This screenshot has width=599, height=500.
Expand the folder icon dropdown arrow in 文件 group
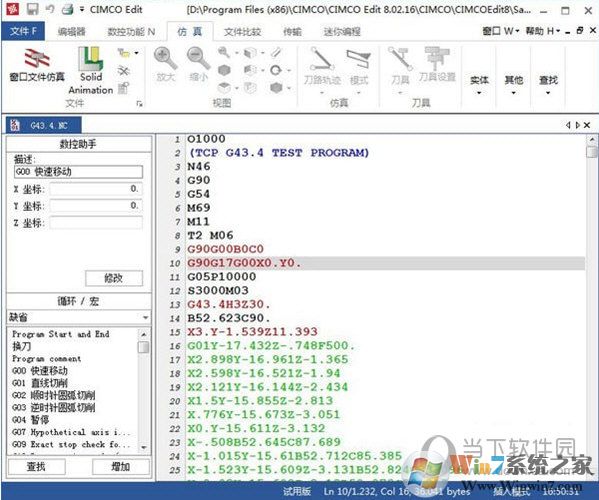pos(136,53)
